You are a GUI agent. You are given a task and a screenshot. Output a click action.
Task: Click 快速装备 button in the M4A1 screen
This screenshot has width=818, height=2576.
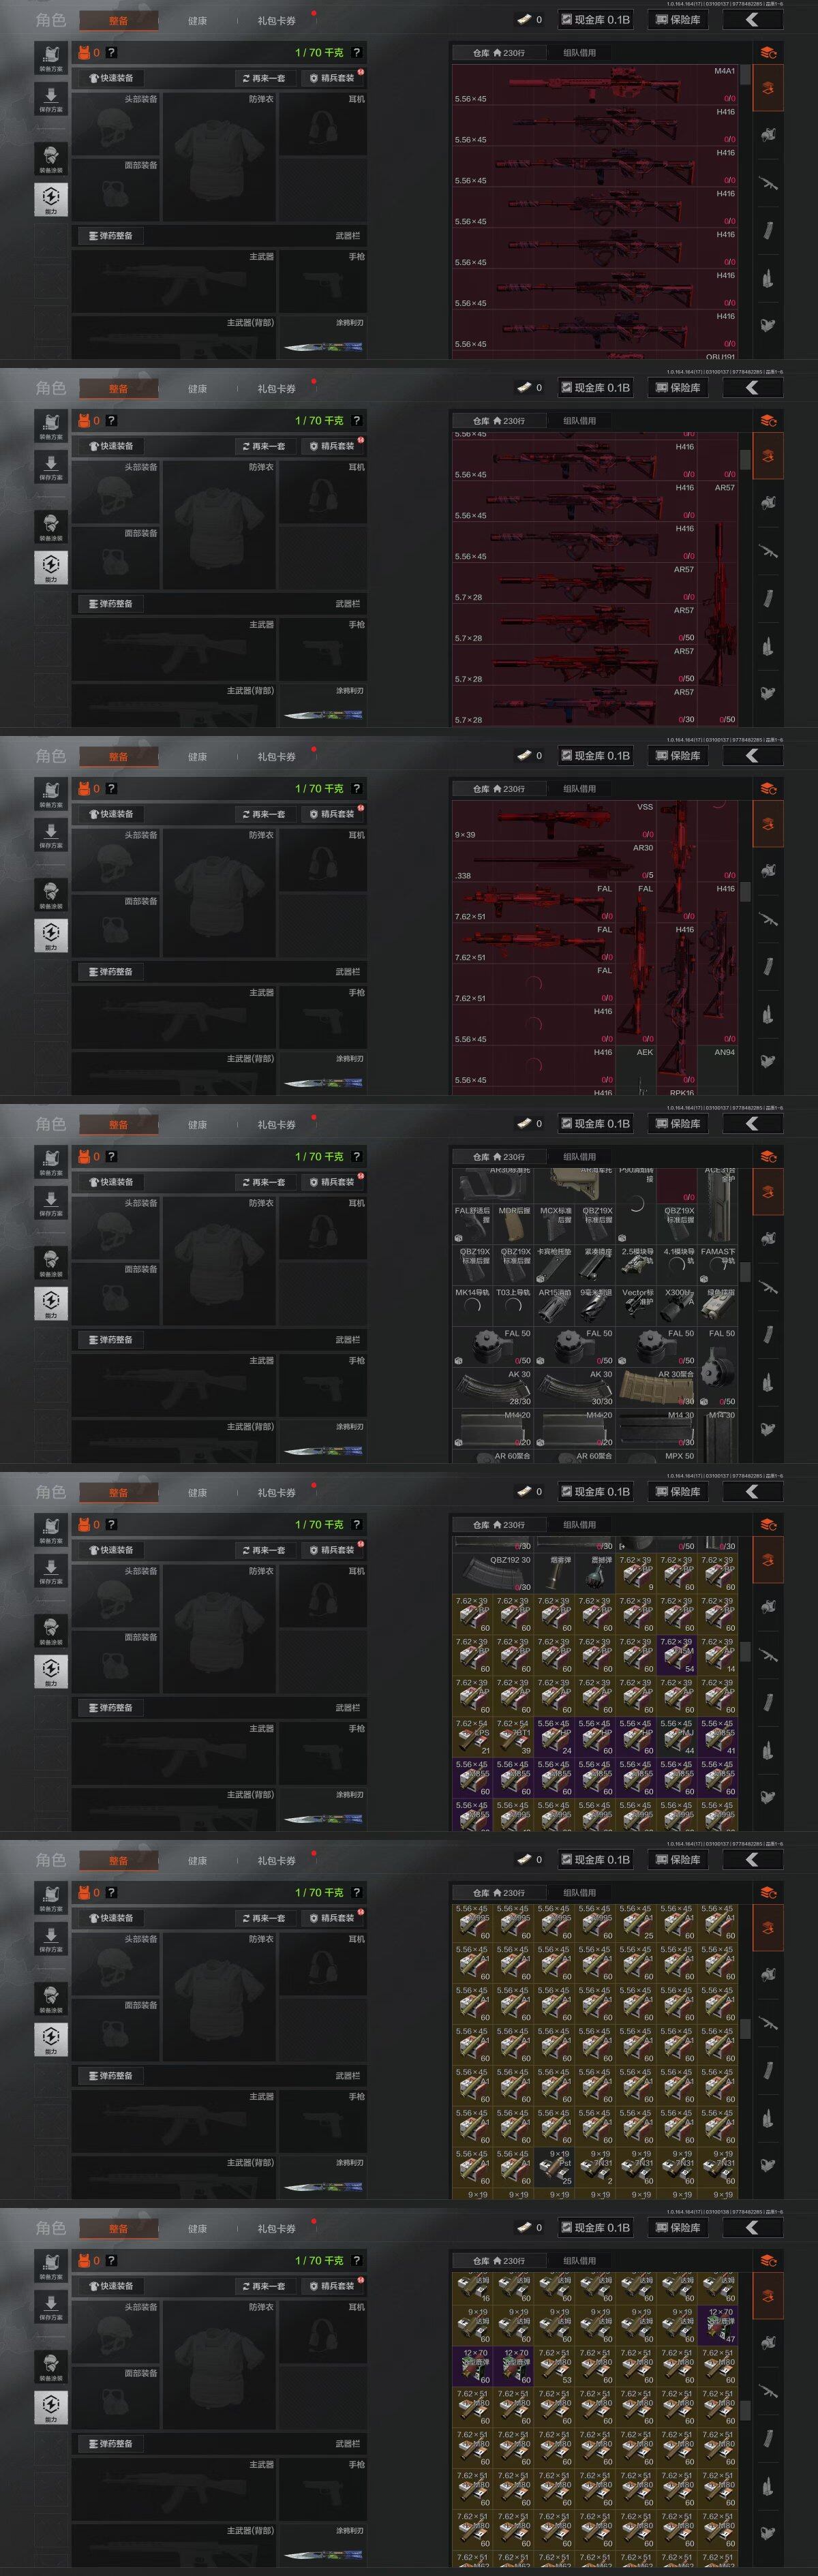click(112, 78)
